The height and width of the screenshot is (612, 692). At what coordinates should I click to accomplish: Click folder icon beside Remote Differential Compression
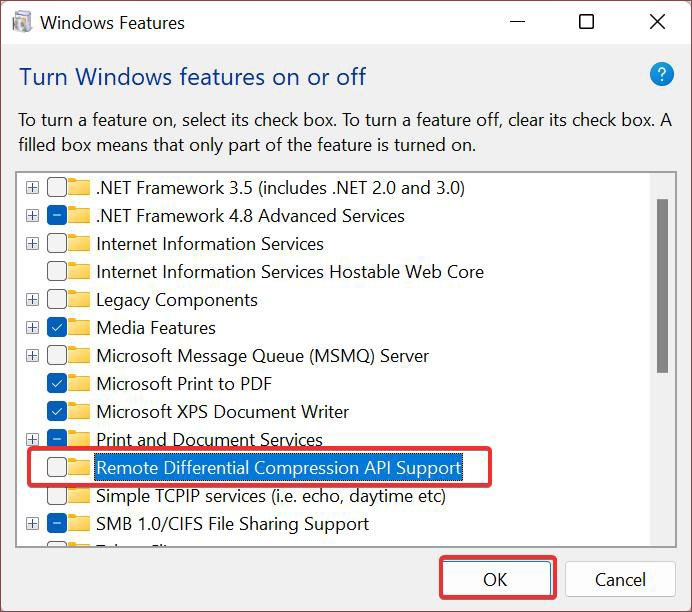click(79, 467)
